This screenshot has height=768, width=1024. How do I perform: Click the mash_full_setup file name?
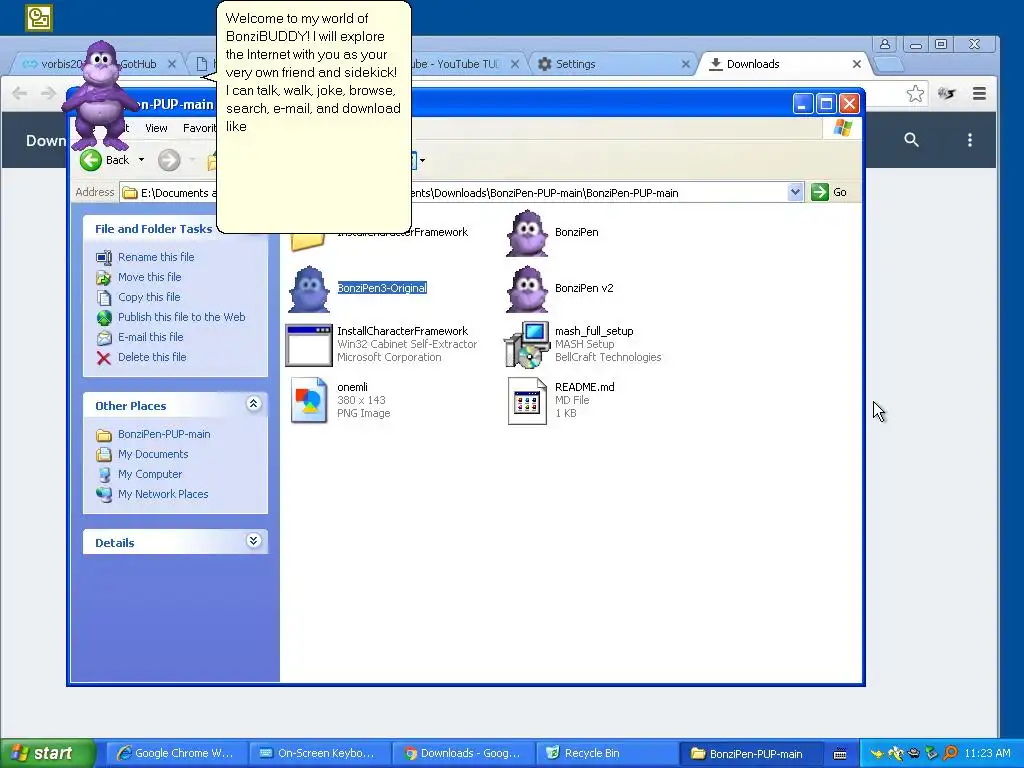[594, 331]
